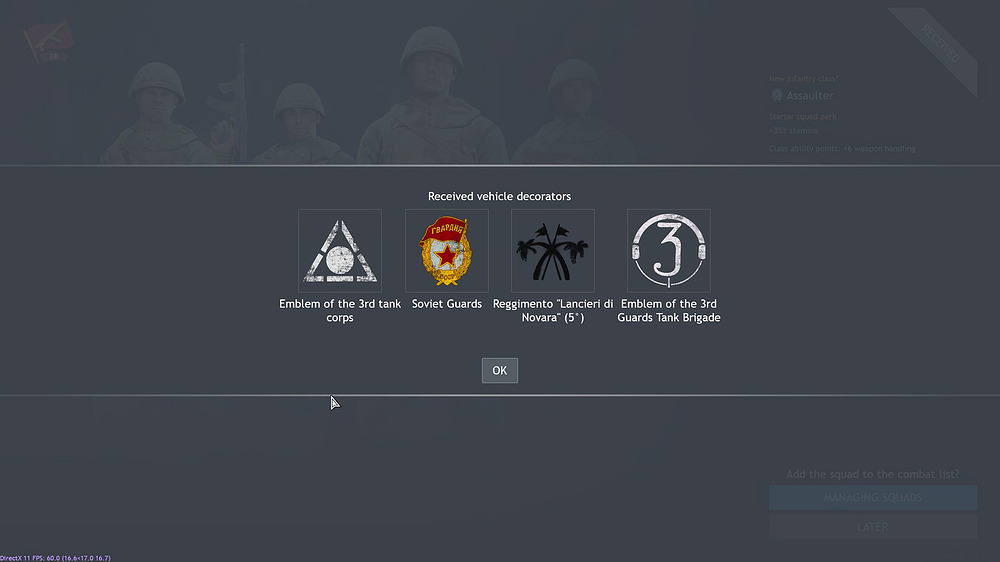Select the Soviet Guards badge decorator
Screen dimensions: 1000x562
[x=446, y=251]
